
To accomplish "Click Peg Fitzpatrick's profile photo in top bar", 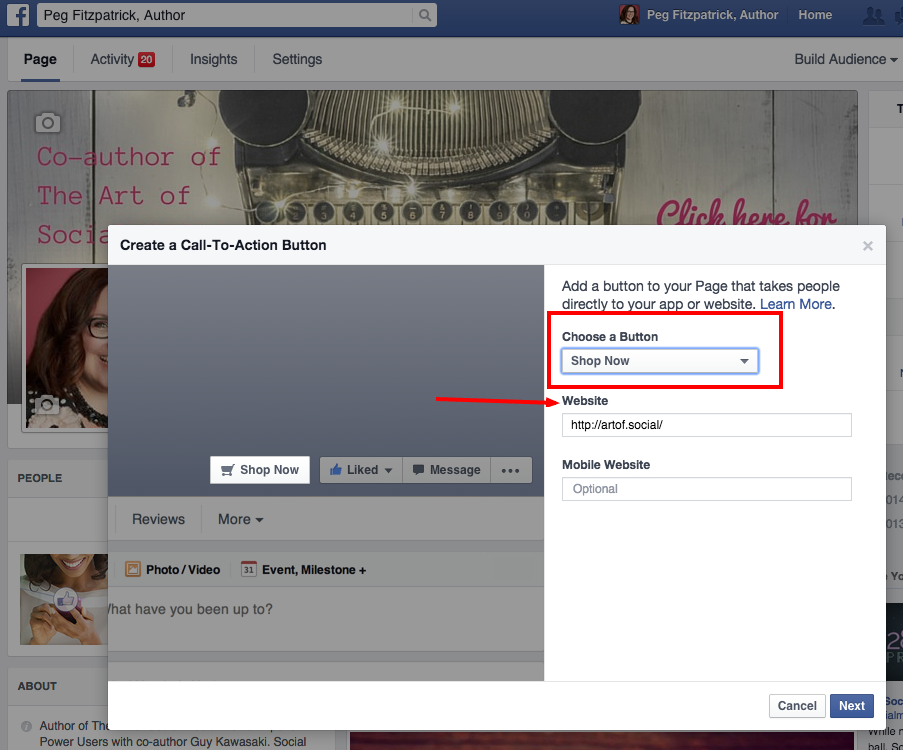I will [628, 14].
